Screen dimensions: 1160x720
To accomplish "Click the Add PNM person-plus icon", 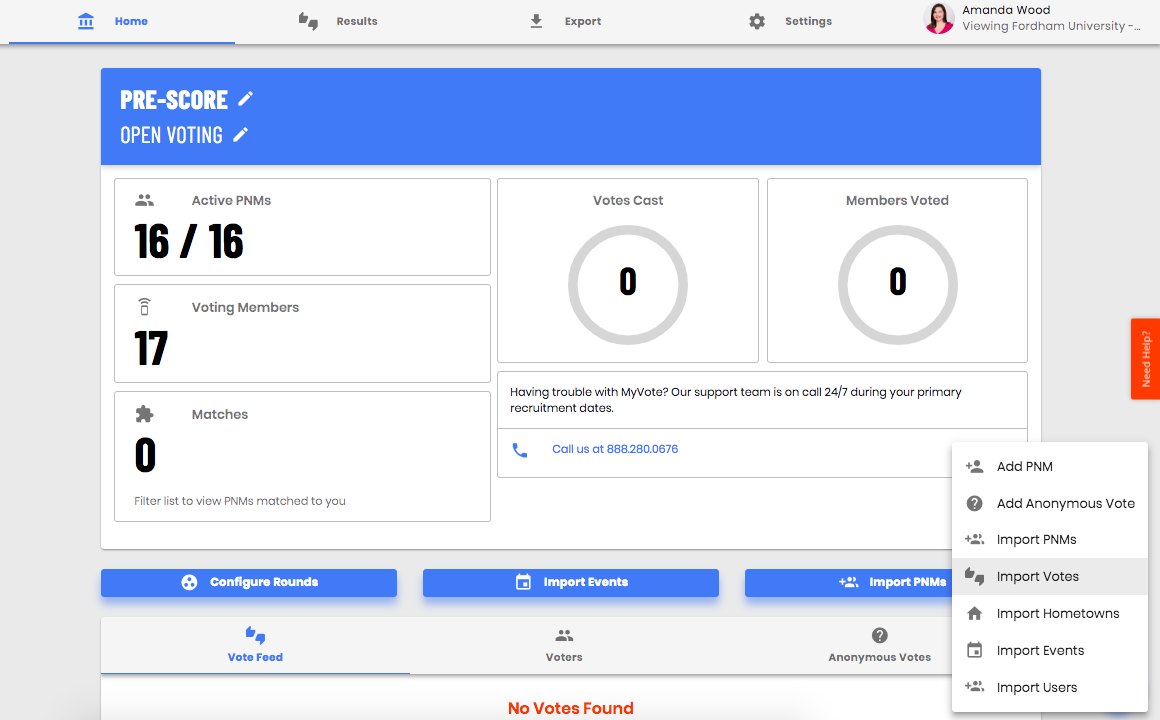I will (x=974, y=466).
